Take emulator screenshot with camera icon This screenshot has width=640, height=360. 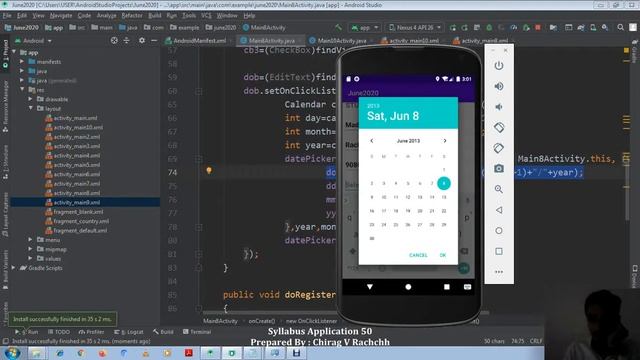click(499, 169)
